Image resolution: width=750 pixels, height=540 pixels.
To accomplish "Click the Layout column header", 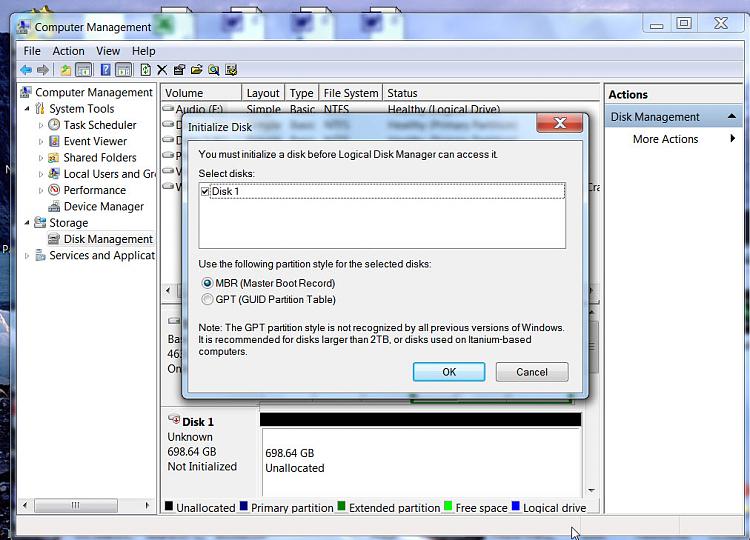I will 263,93.
